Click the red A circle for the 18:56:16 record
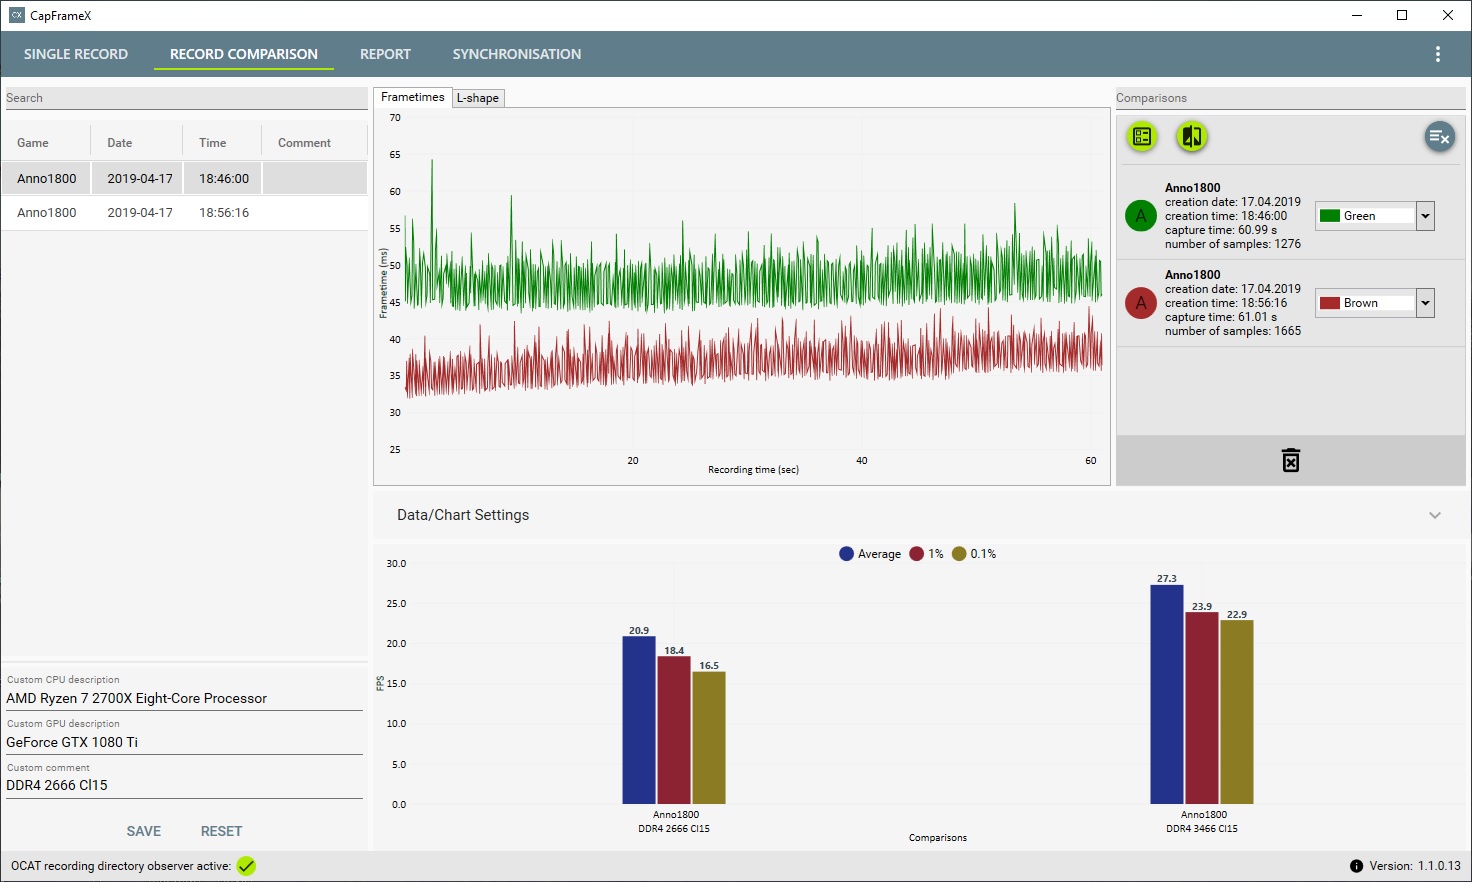 click(x=1141, y=303)
